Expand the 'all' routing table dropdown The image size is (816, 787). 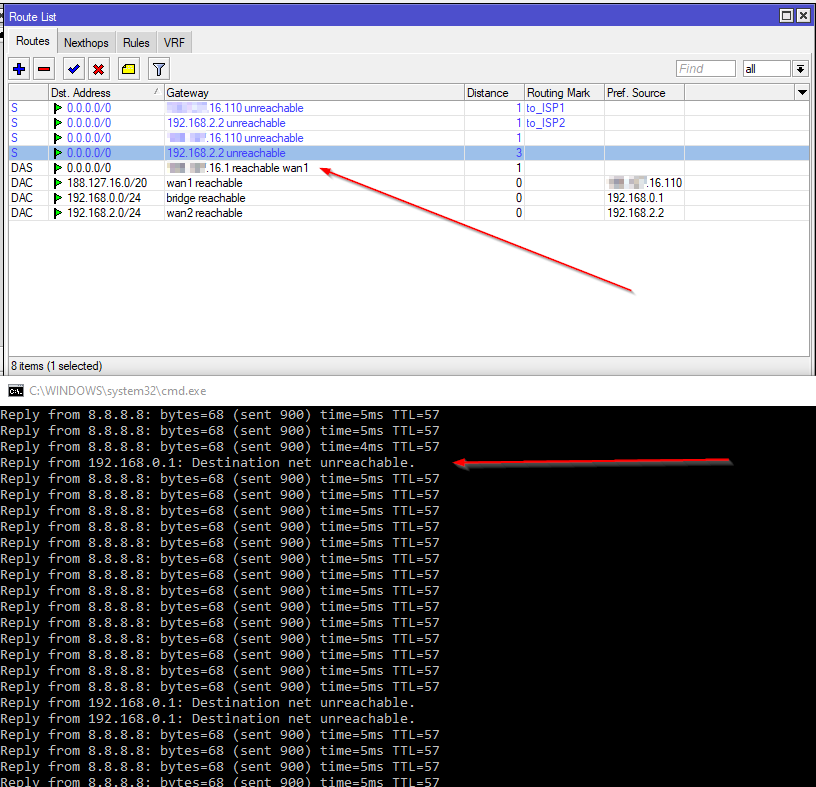click(x=800, y=69)
